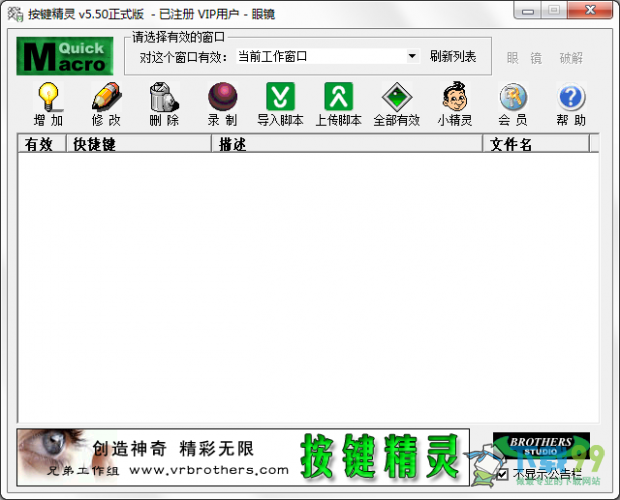Open the 小精灵 cartoon face icon

tap(455, 97)
